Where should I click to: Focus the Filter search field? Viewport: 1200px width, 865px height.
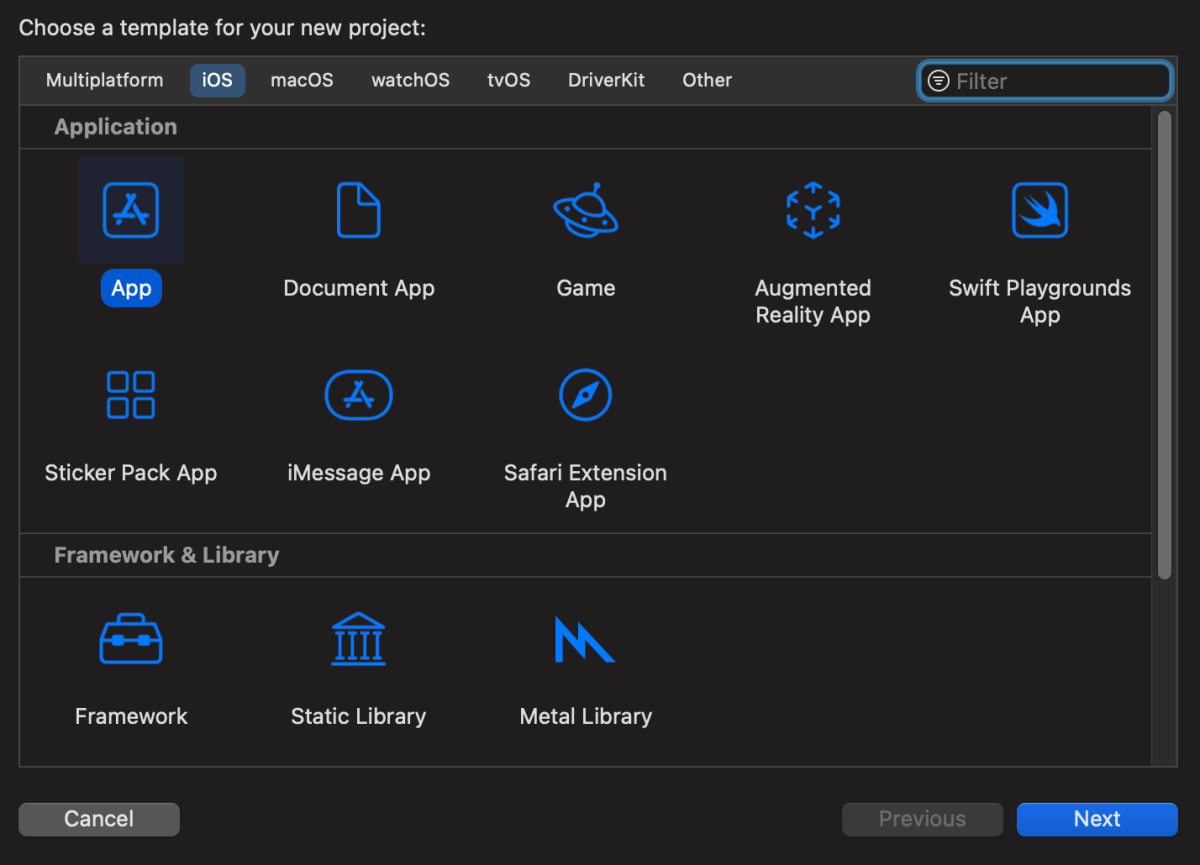tap(1045, 81)
